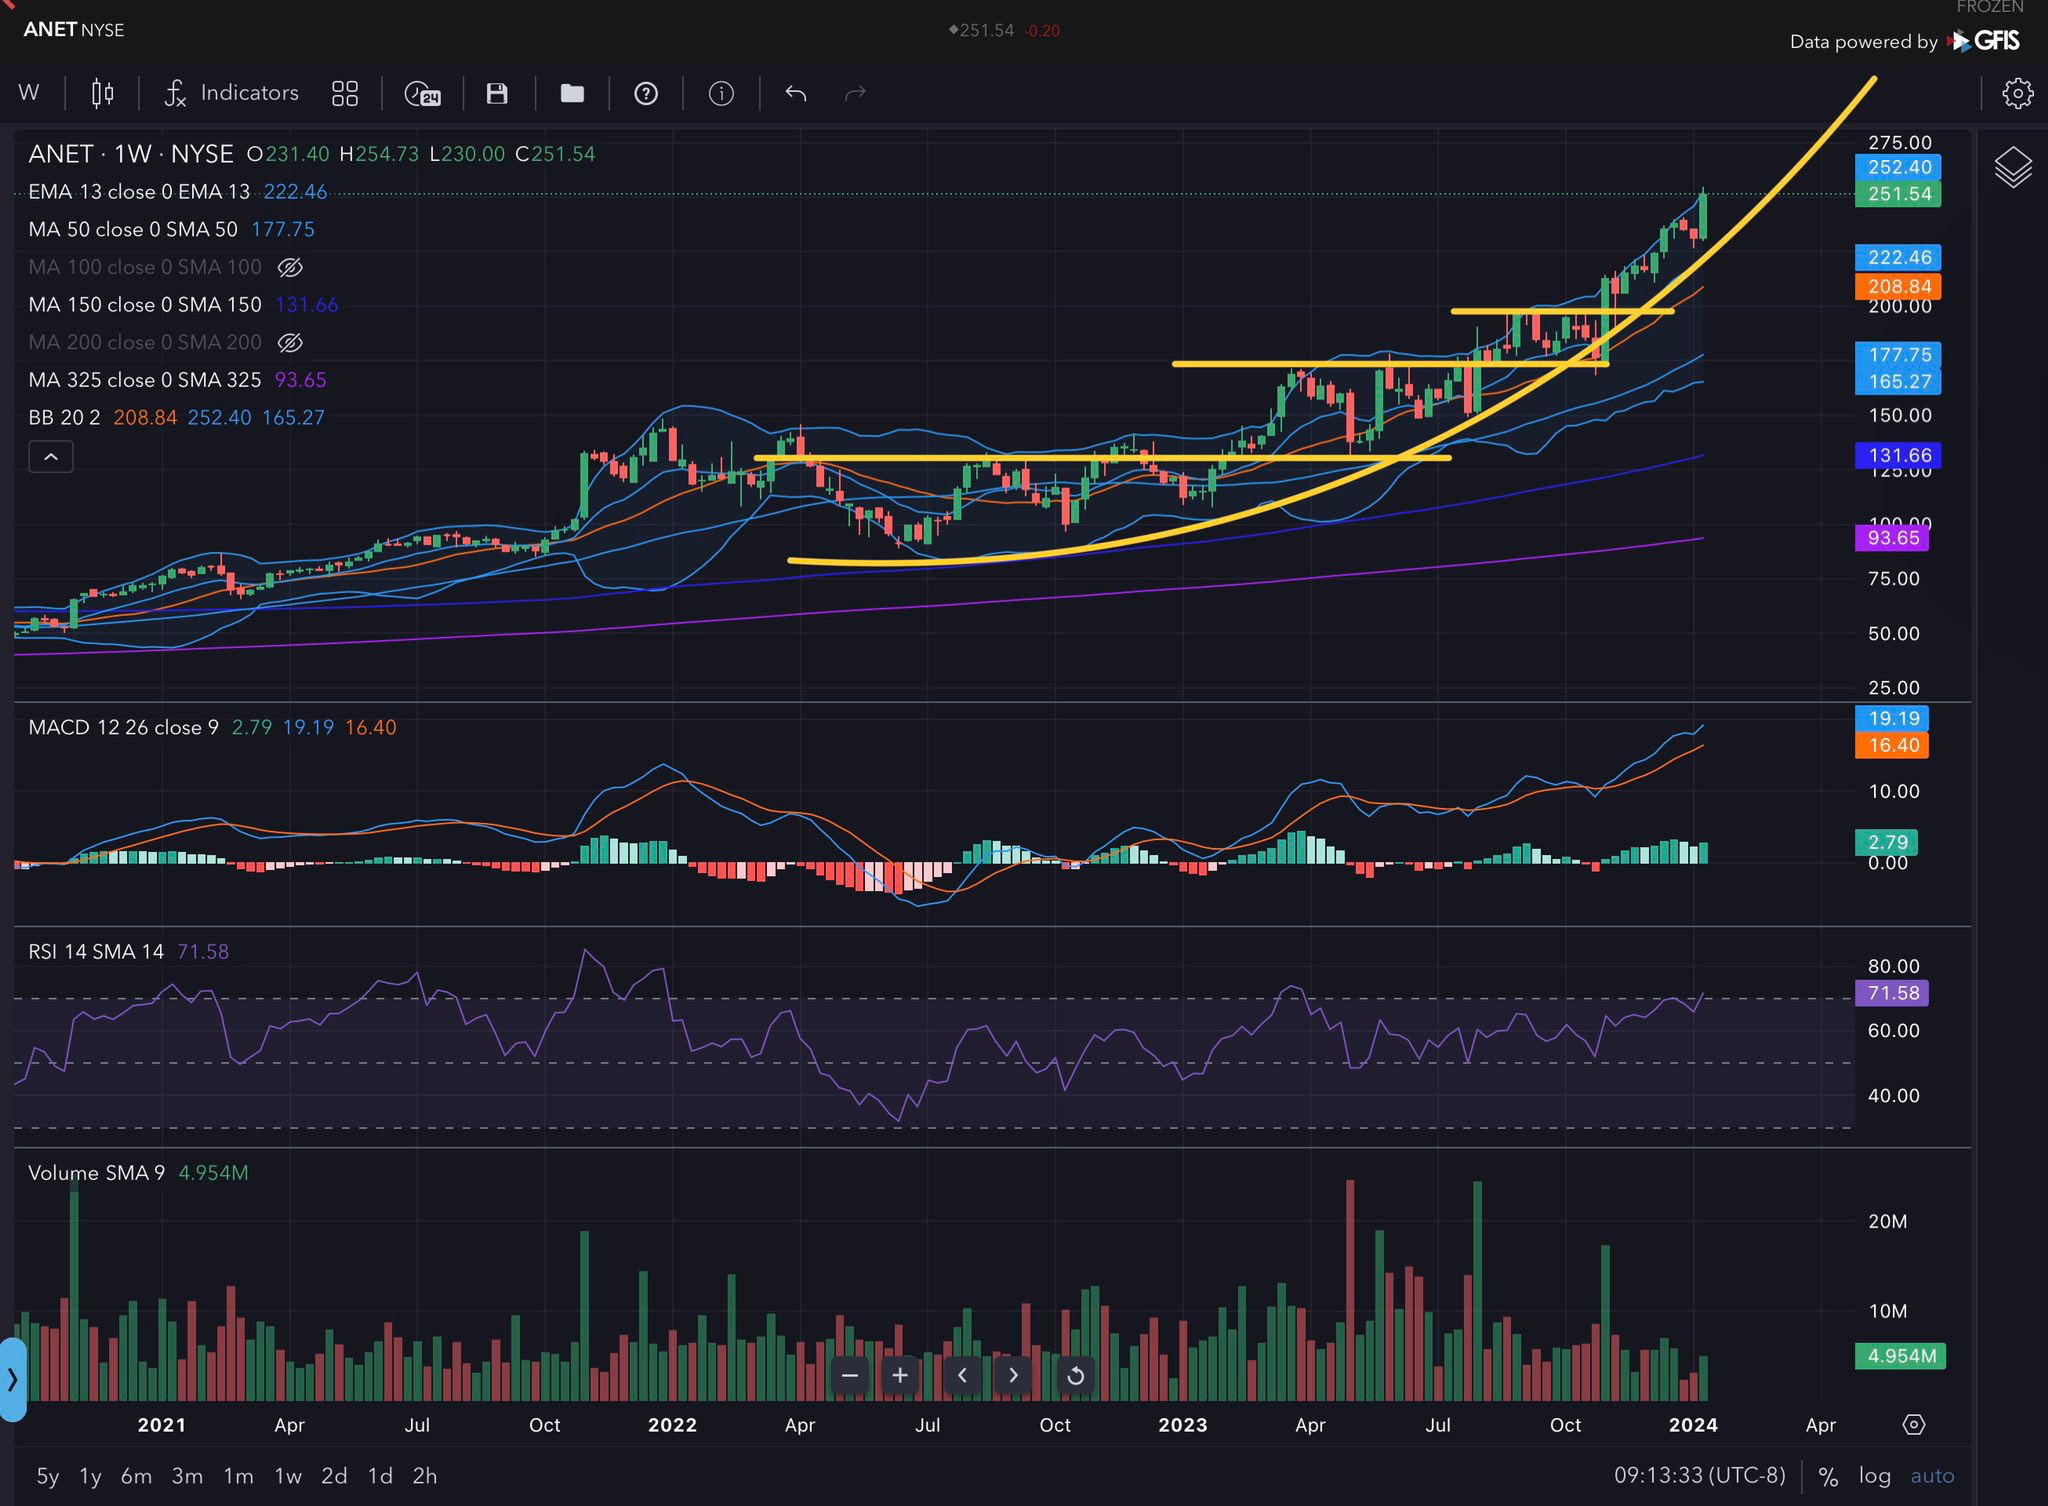Select MACD 12 26 close 9 legend
The width and height of the screenshot is (2048, 1506).
212,727
